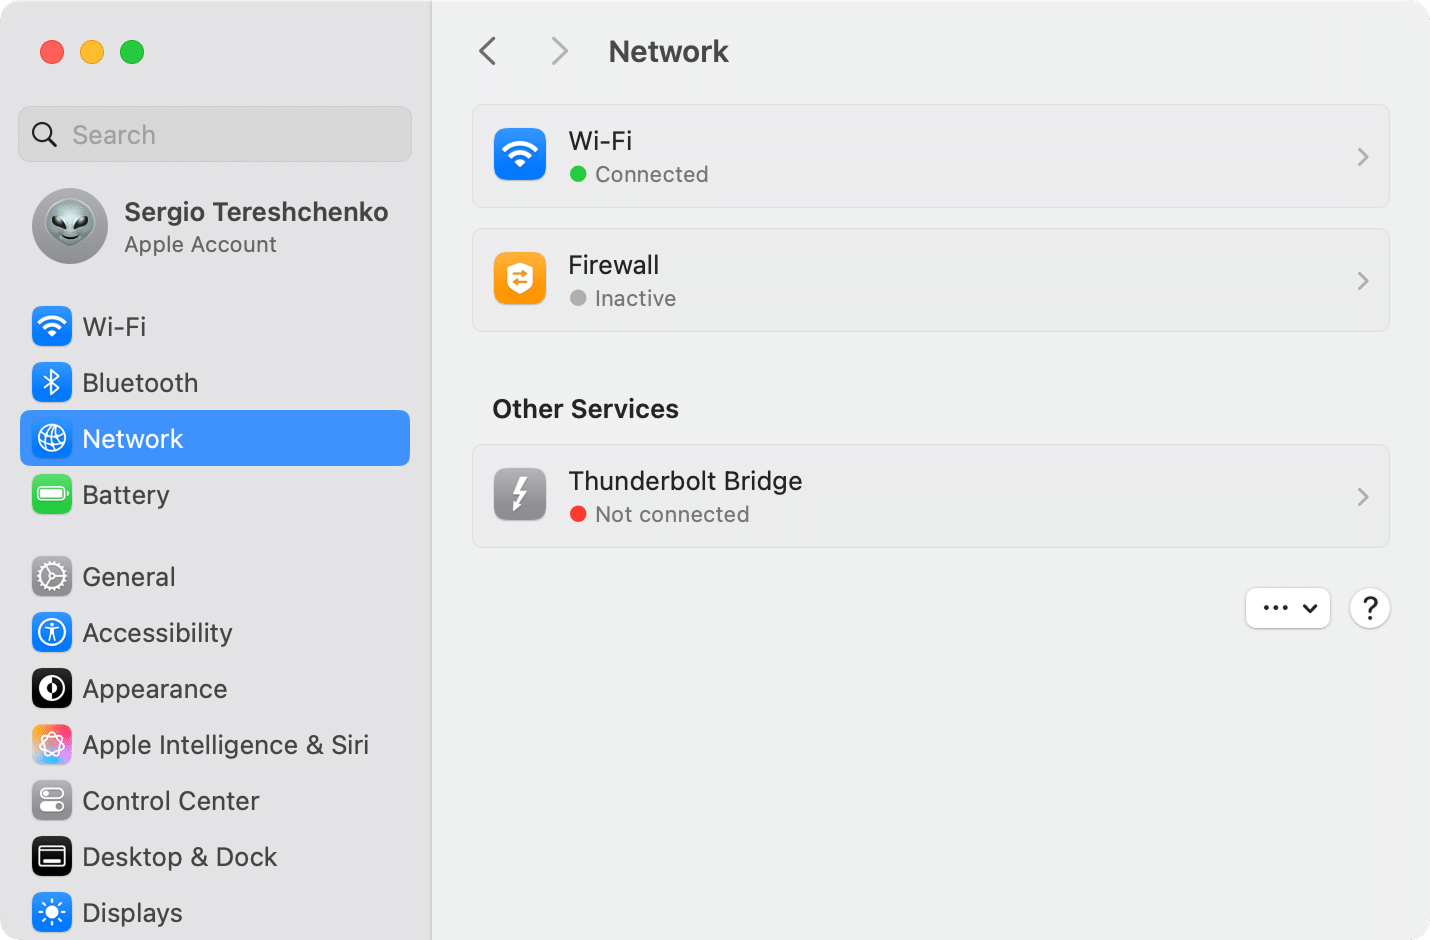Open Bluetooth settings from the sidebar
The width and height of the screenshot is (1430, 940).
click(x=51, y=382)
